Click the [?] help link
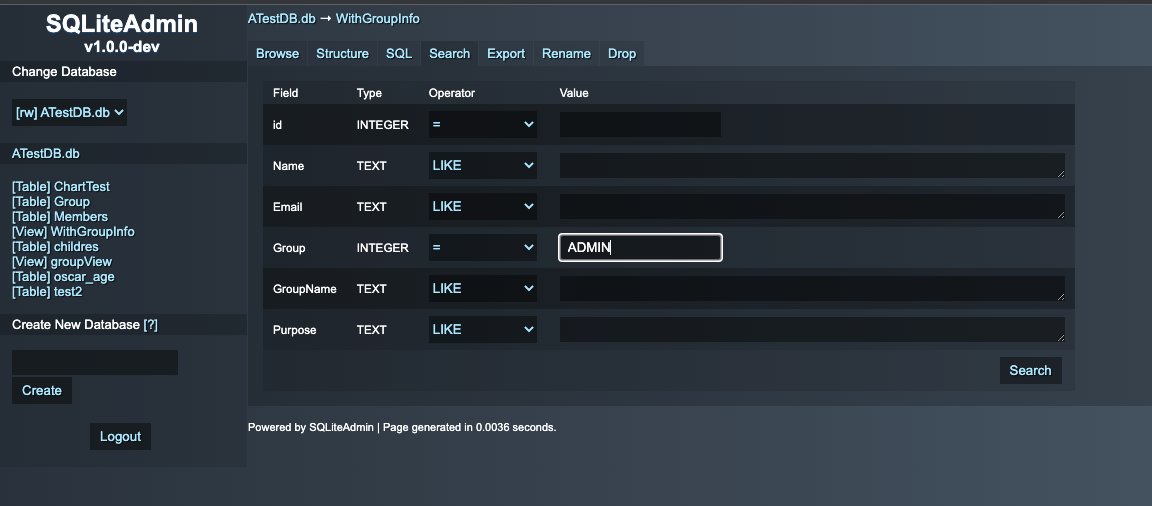Viewport: 1152px width, 506px height. coord(151,325)
